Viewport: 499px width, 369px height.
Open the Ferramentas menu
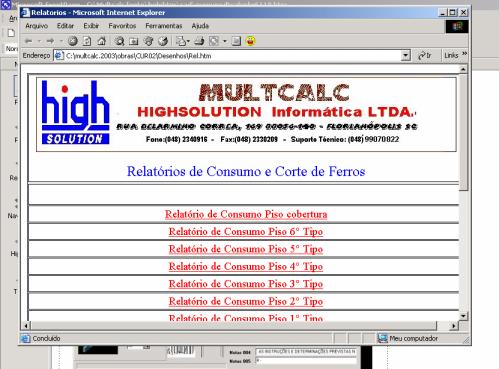click(164, 26)
